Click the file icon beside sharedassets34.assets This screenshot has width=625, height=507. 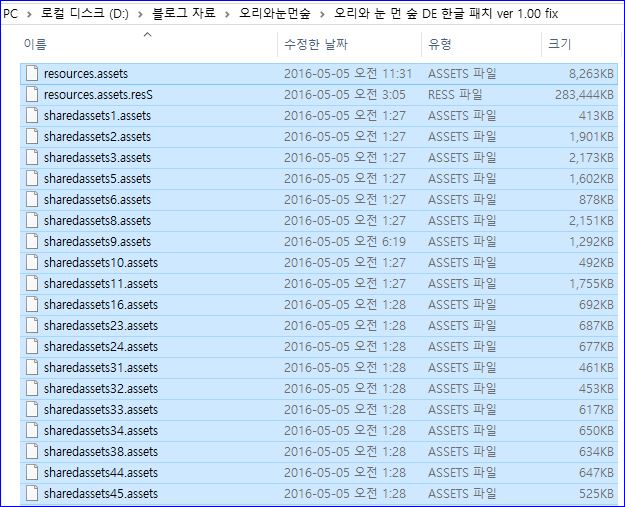tap(32, 430)
